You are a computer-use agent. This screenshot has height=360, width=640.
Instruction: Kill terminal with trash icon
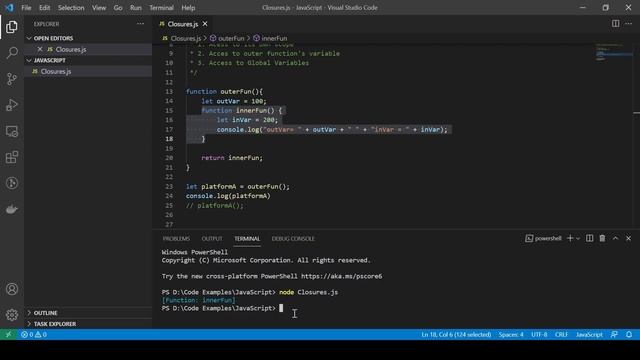pos(602,238)
